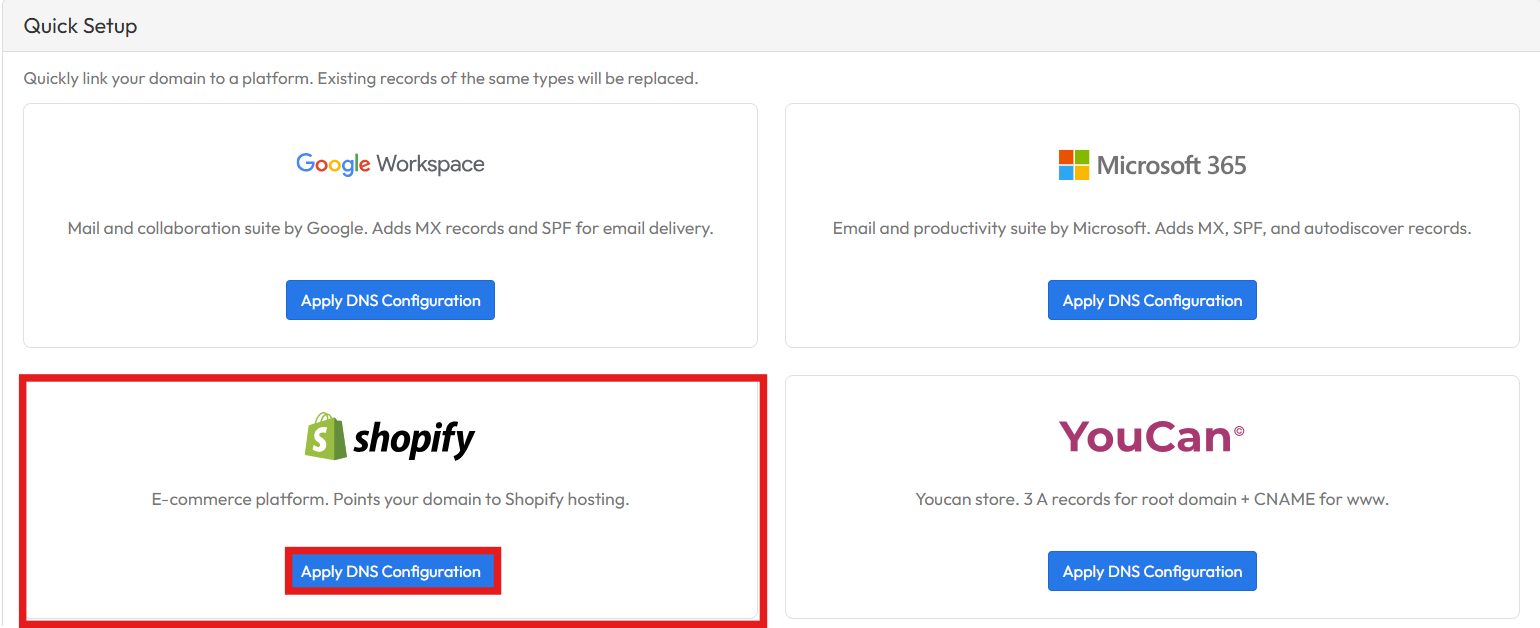This screenshot has height=628, width=1540.
Task: Click the Shopify logo
Action: tap(390, 436)
